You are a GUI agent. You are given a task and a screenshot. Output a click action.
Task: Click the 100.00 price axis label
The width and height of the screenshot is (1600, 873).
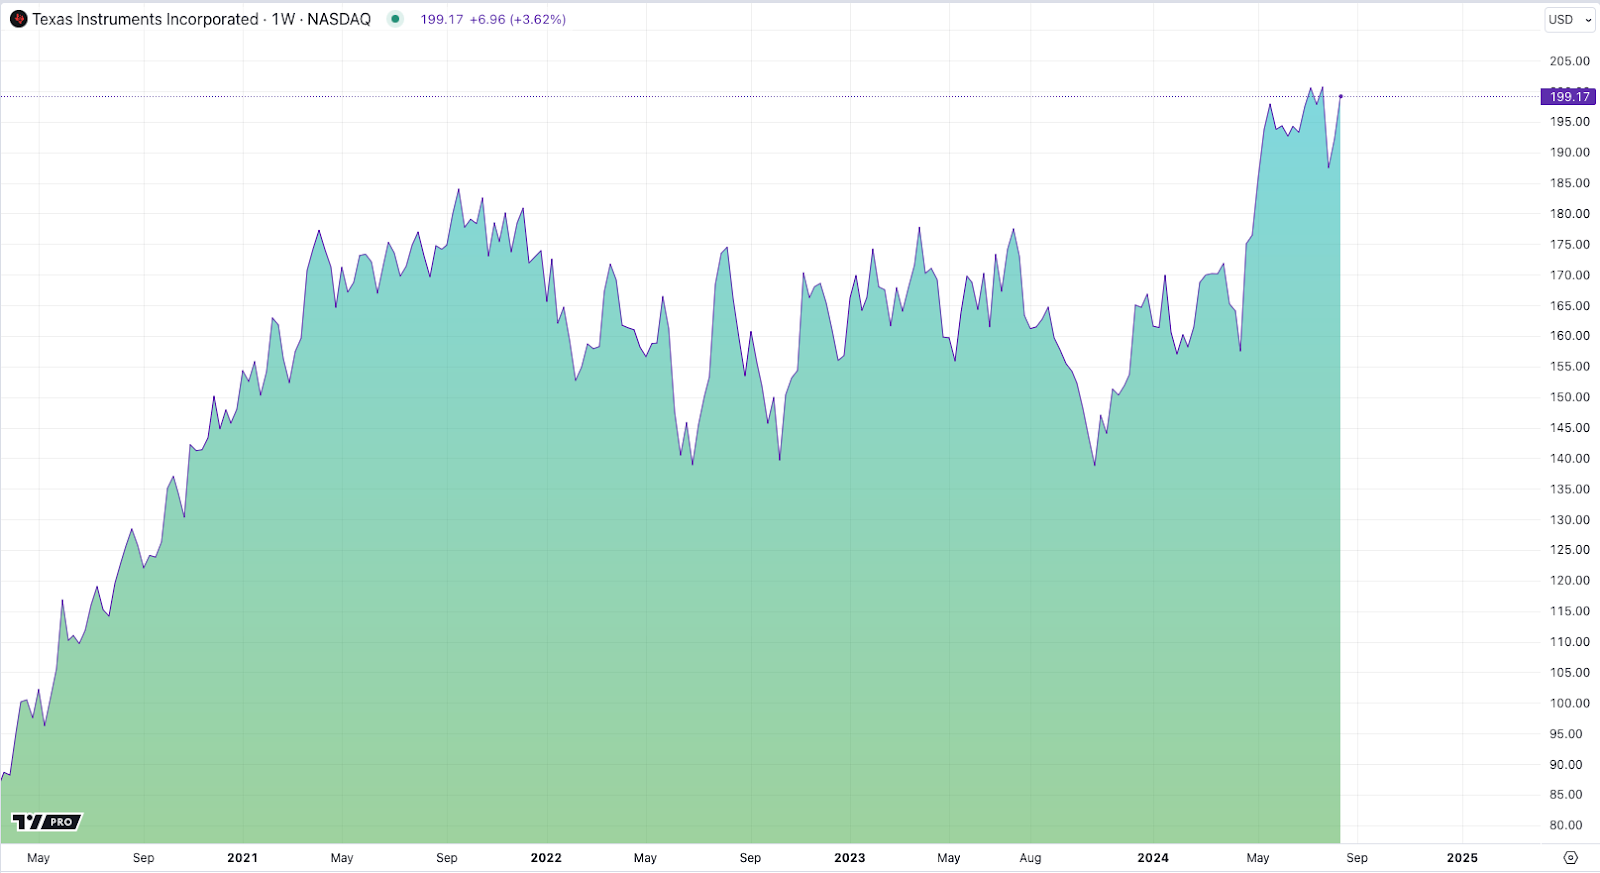point(1569,703)
